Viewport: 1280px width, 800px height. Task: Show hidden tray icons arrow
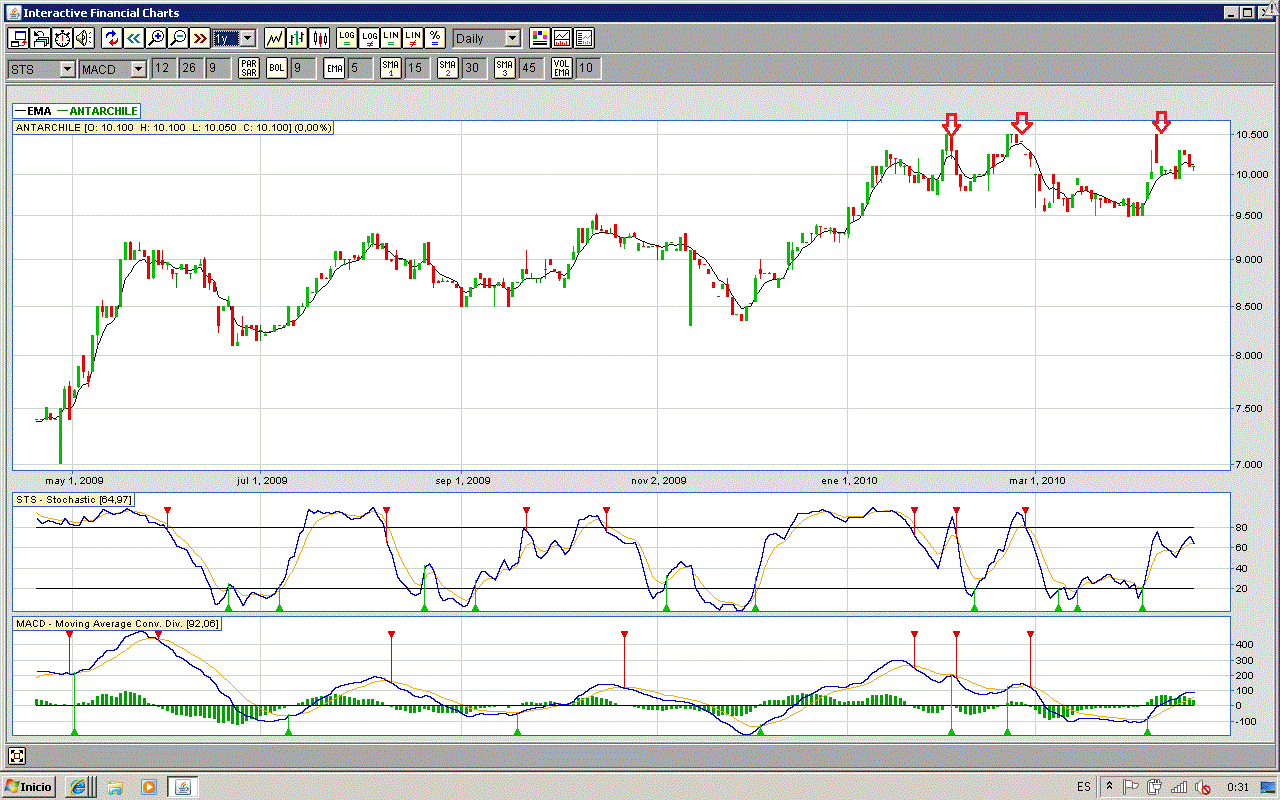point(1109,787)
